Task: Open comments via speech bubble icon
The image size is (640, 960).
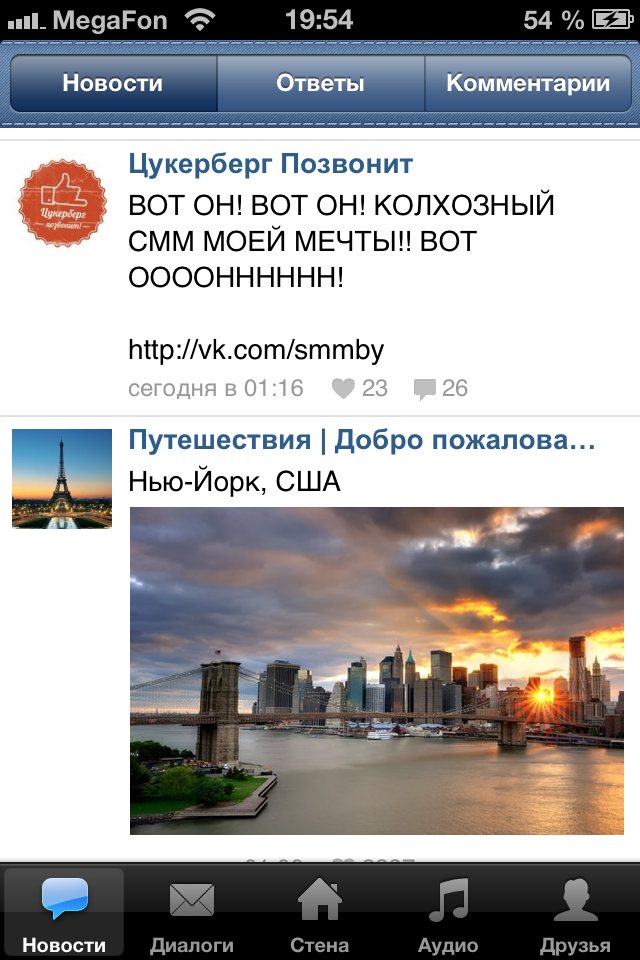Action: click(424, 389)
